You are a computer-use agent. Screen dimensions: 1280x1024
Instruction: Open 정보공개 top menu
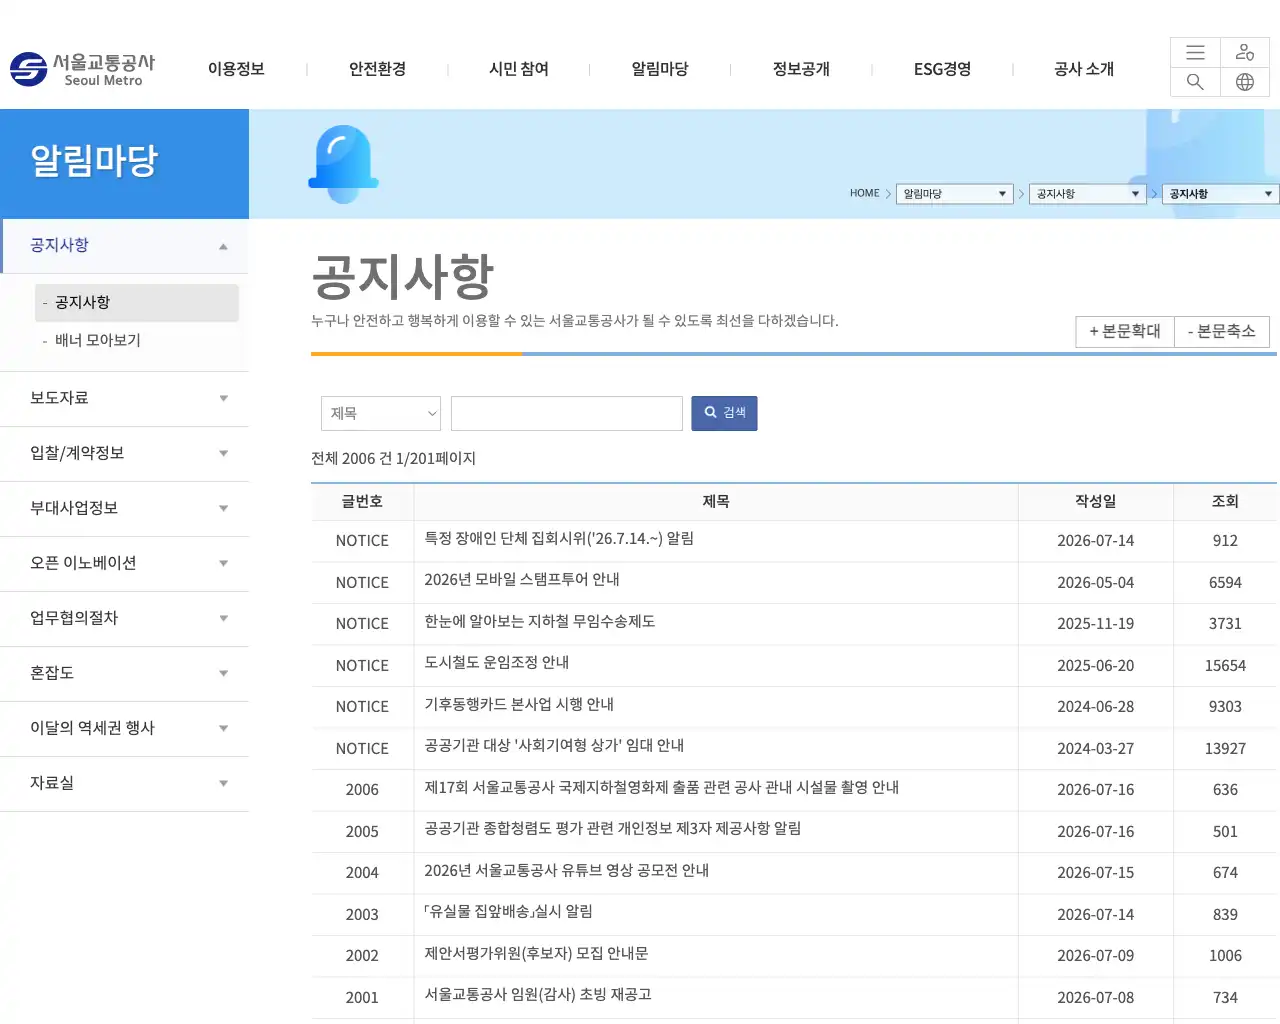(x=801, y=69)
